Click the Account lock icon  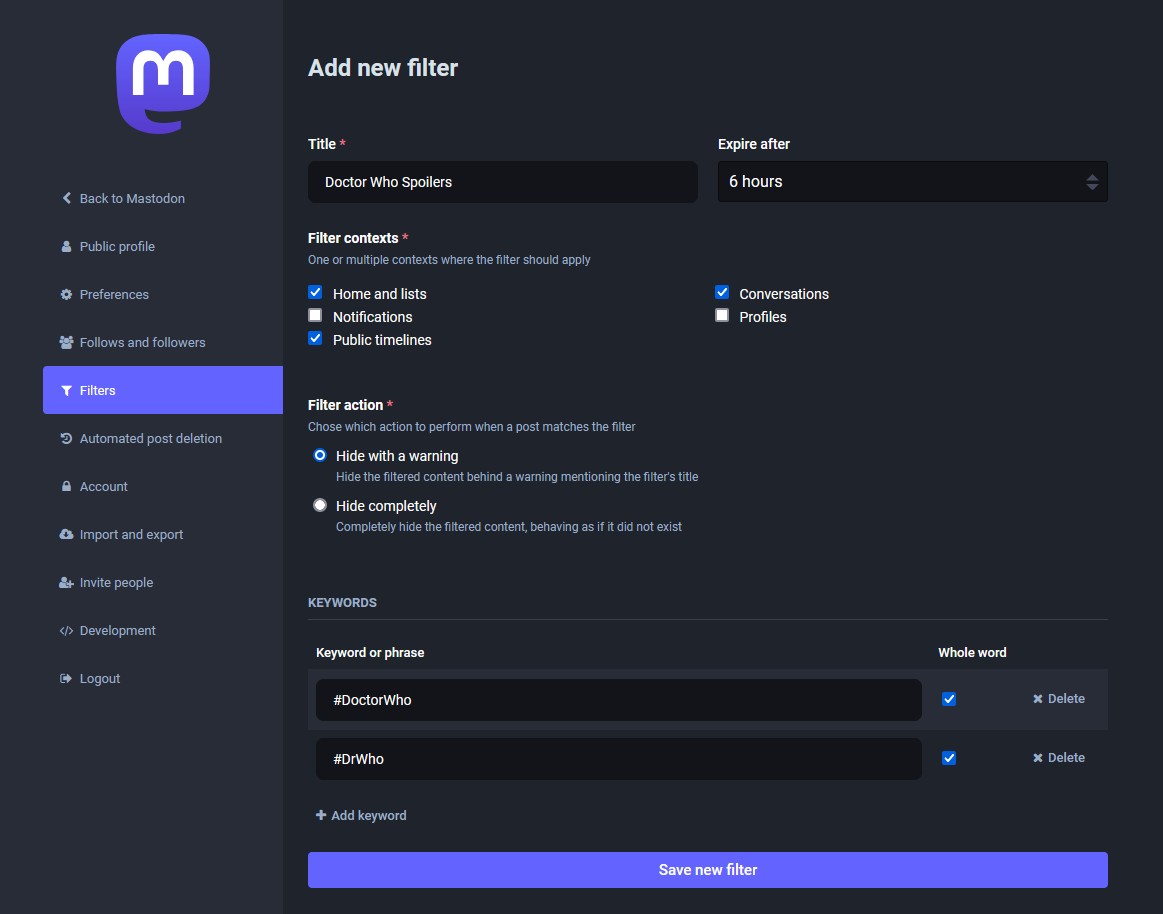point(67,486)
